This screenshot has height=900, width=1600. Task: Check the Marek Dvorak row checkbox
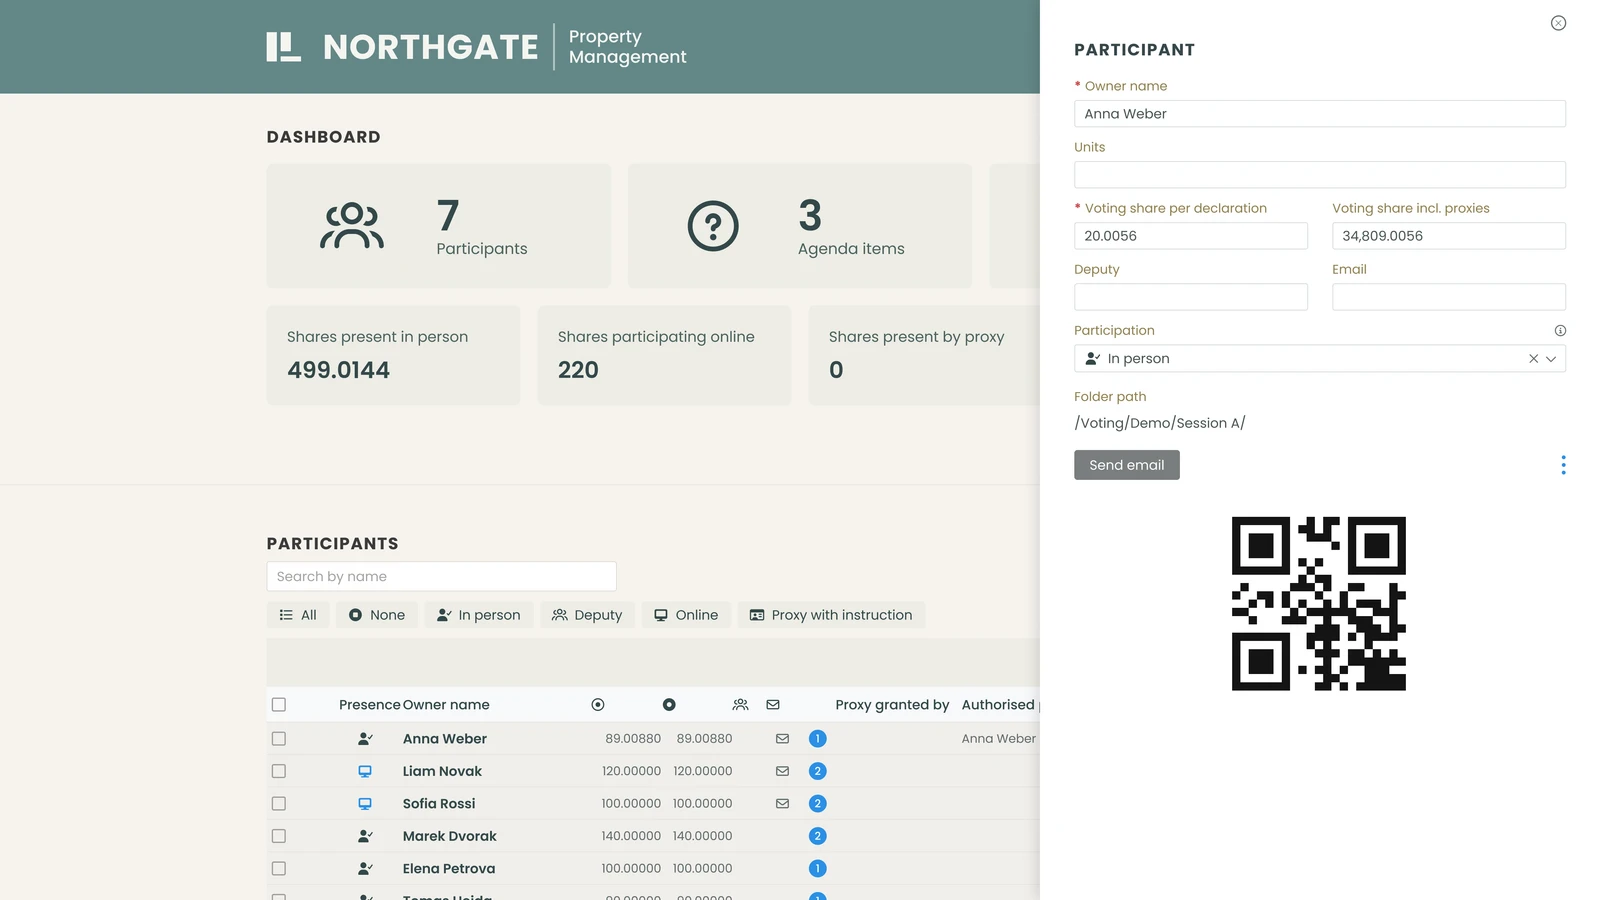coord(279,836)
